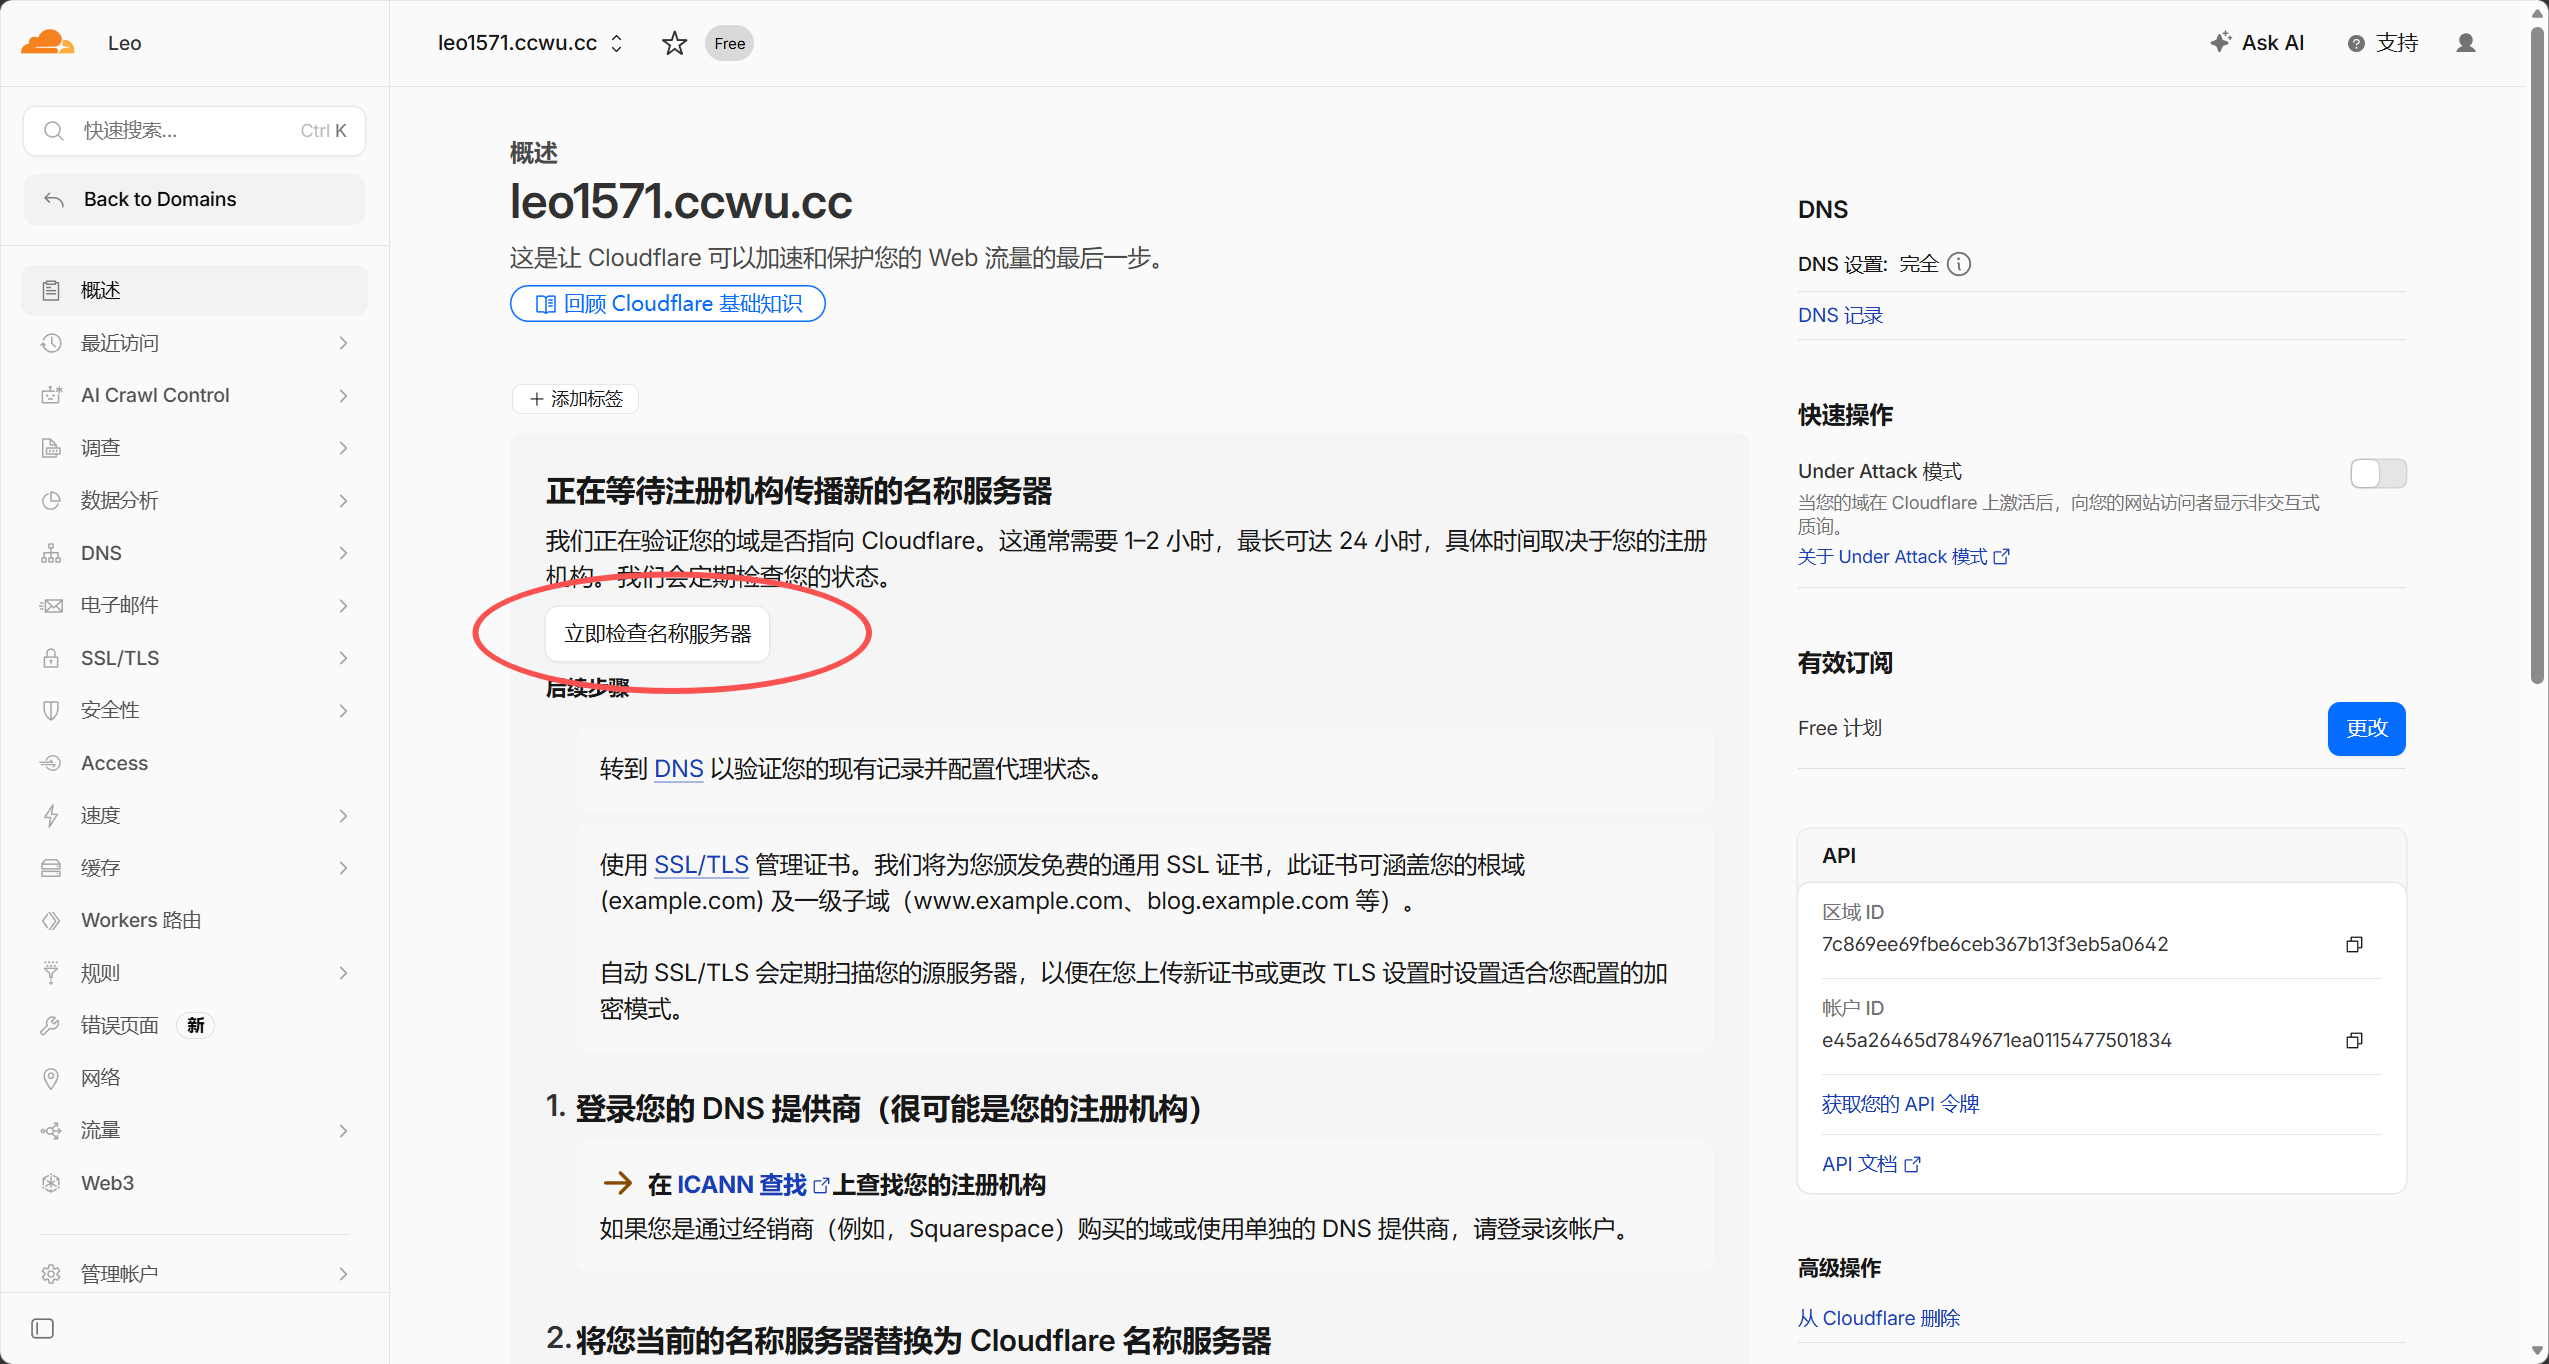Click the blue 更改 plan button

coord(2366,728)
